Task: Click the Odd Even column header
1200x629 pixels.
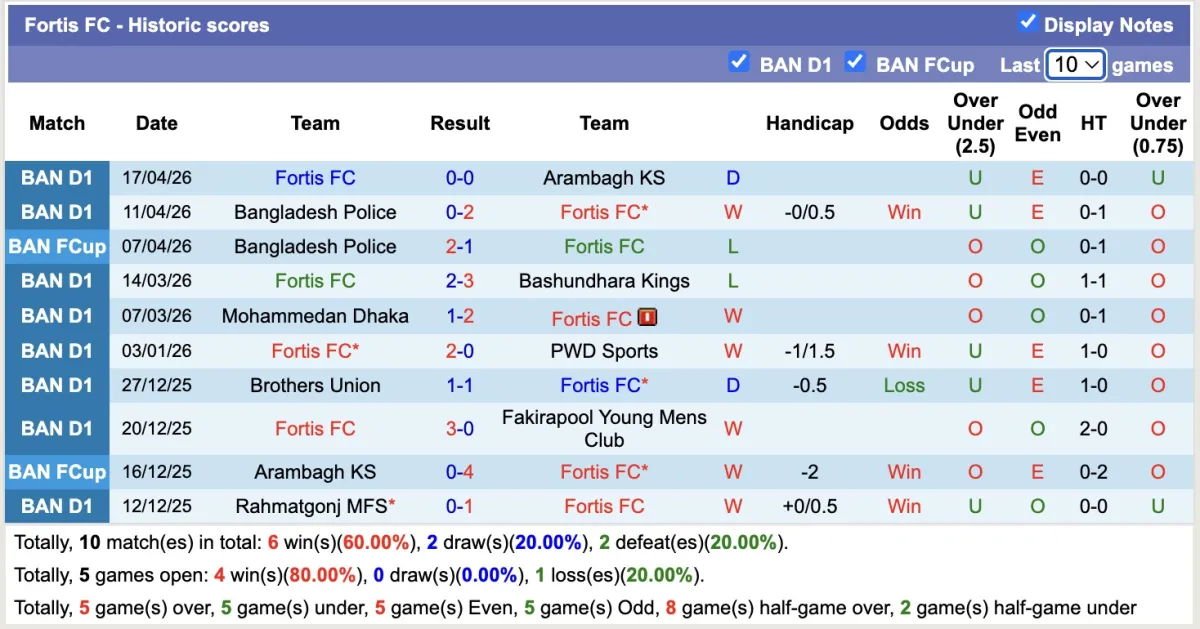Action: (x=1037, y=123)
